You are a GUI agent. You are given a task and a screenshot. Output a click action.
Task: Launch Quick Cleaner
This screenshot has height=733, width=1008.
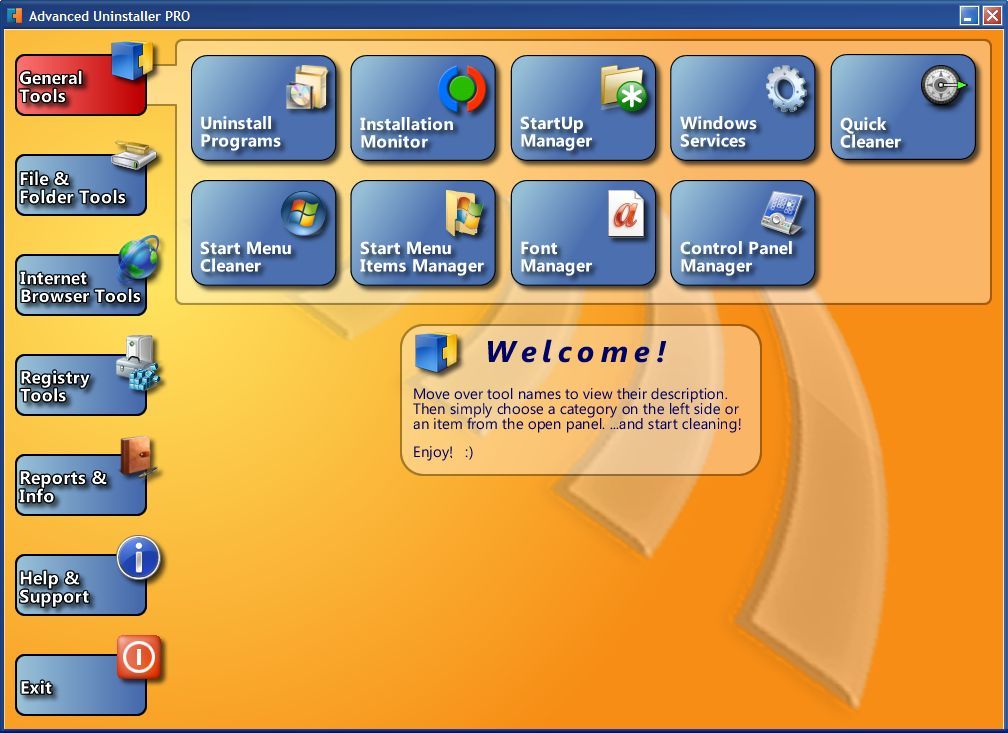(x=901, y=108)
